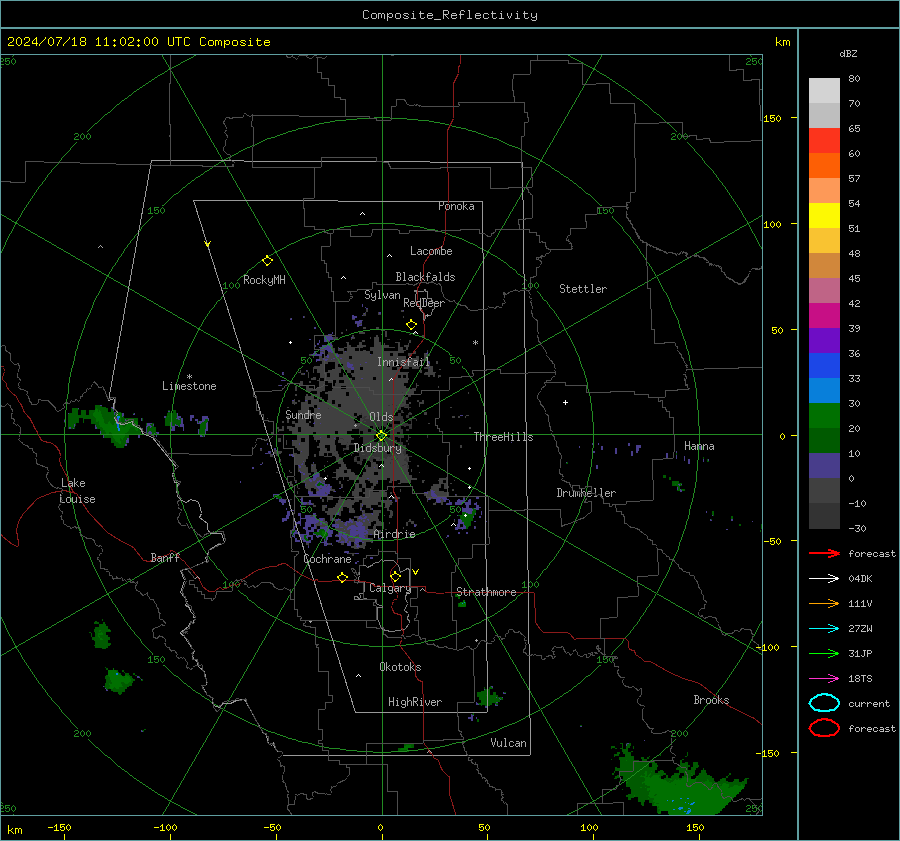Click the white plus marker north of Drumheller
This screenshot has width=900, height=841.
[565, 402]
